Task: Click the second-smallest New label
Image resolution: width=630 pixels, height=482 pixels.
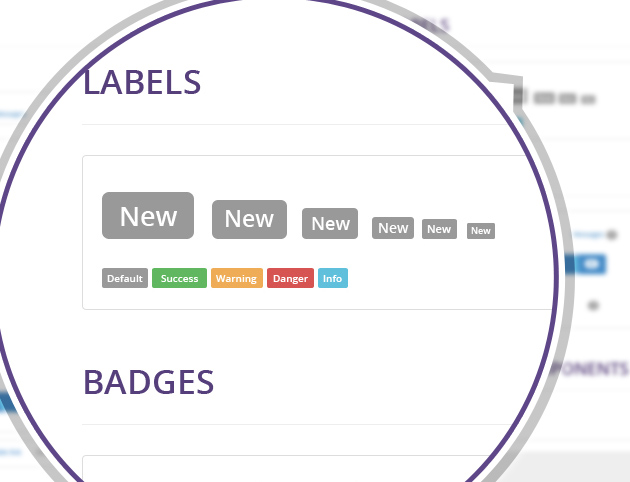Action: 439,229
